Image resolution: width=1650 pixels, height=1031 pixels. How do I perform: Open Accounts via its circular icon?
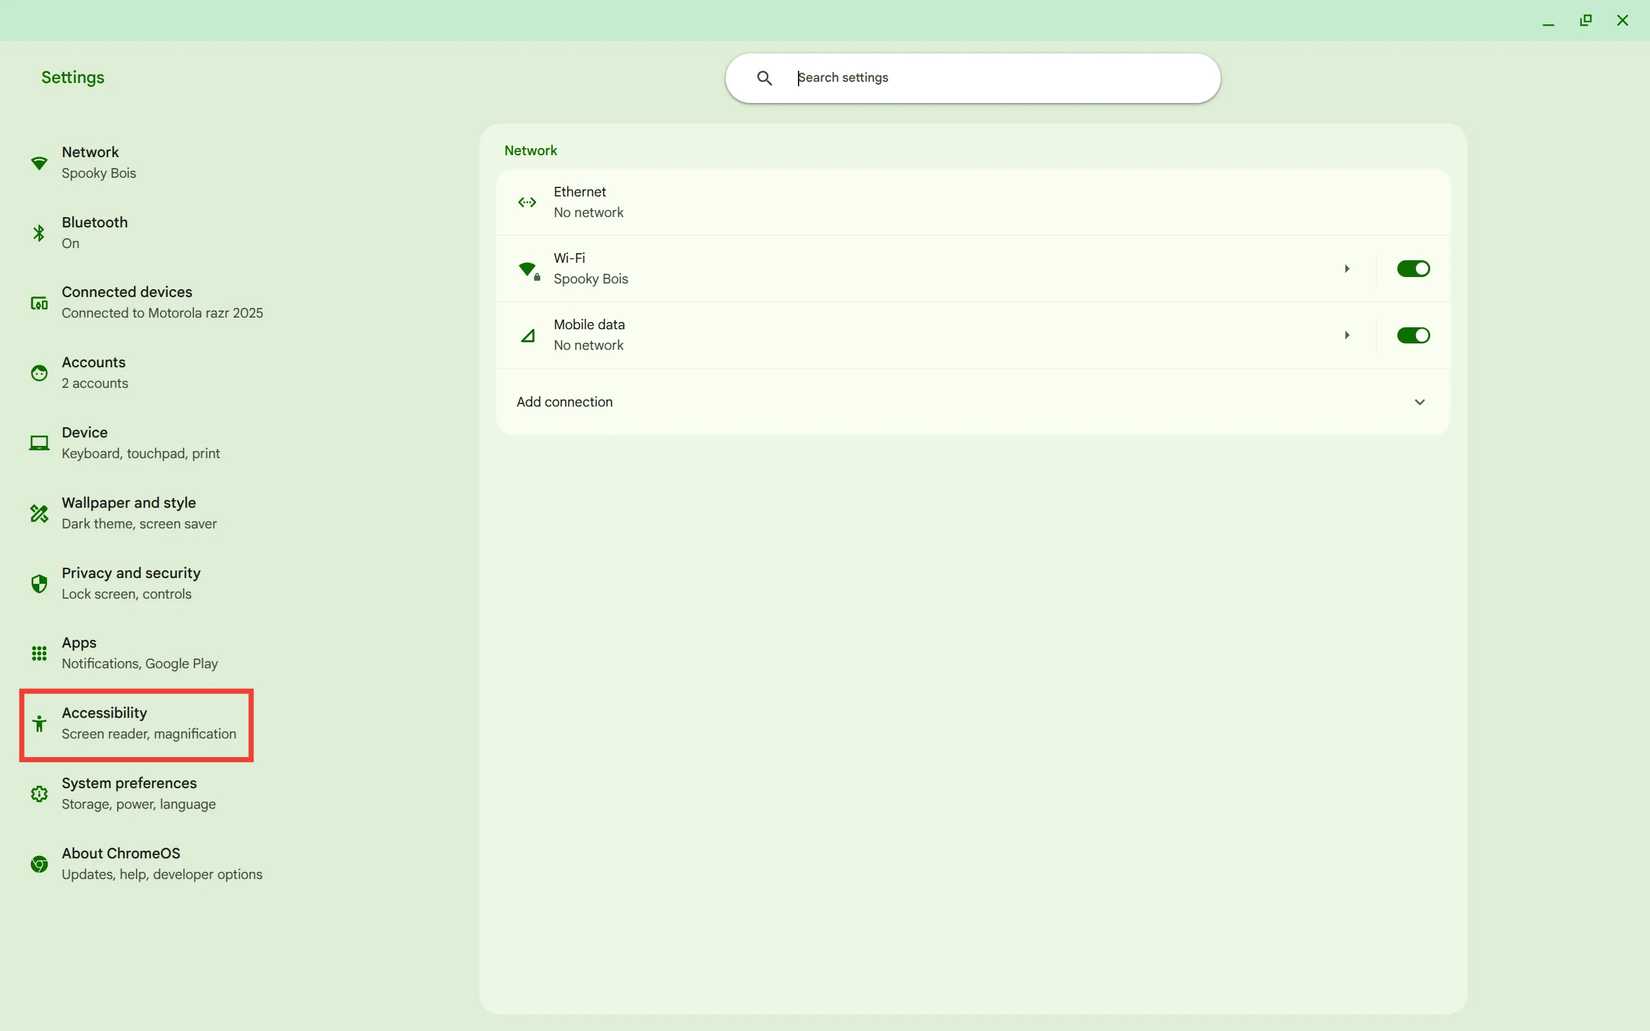pyautogui.click(x=39, y=372)
